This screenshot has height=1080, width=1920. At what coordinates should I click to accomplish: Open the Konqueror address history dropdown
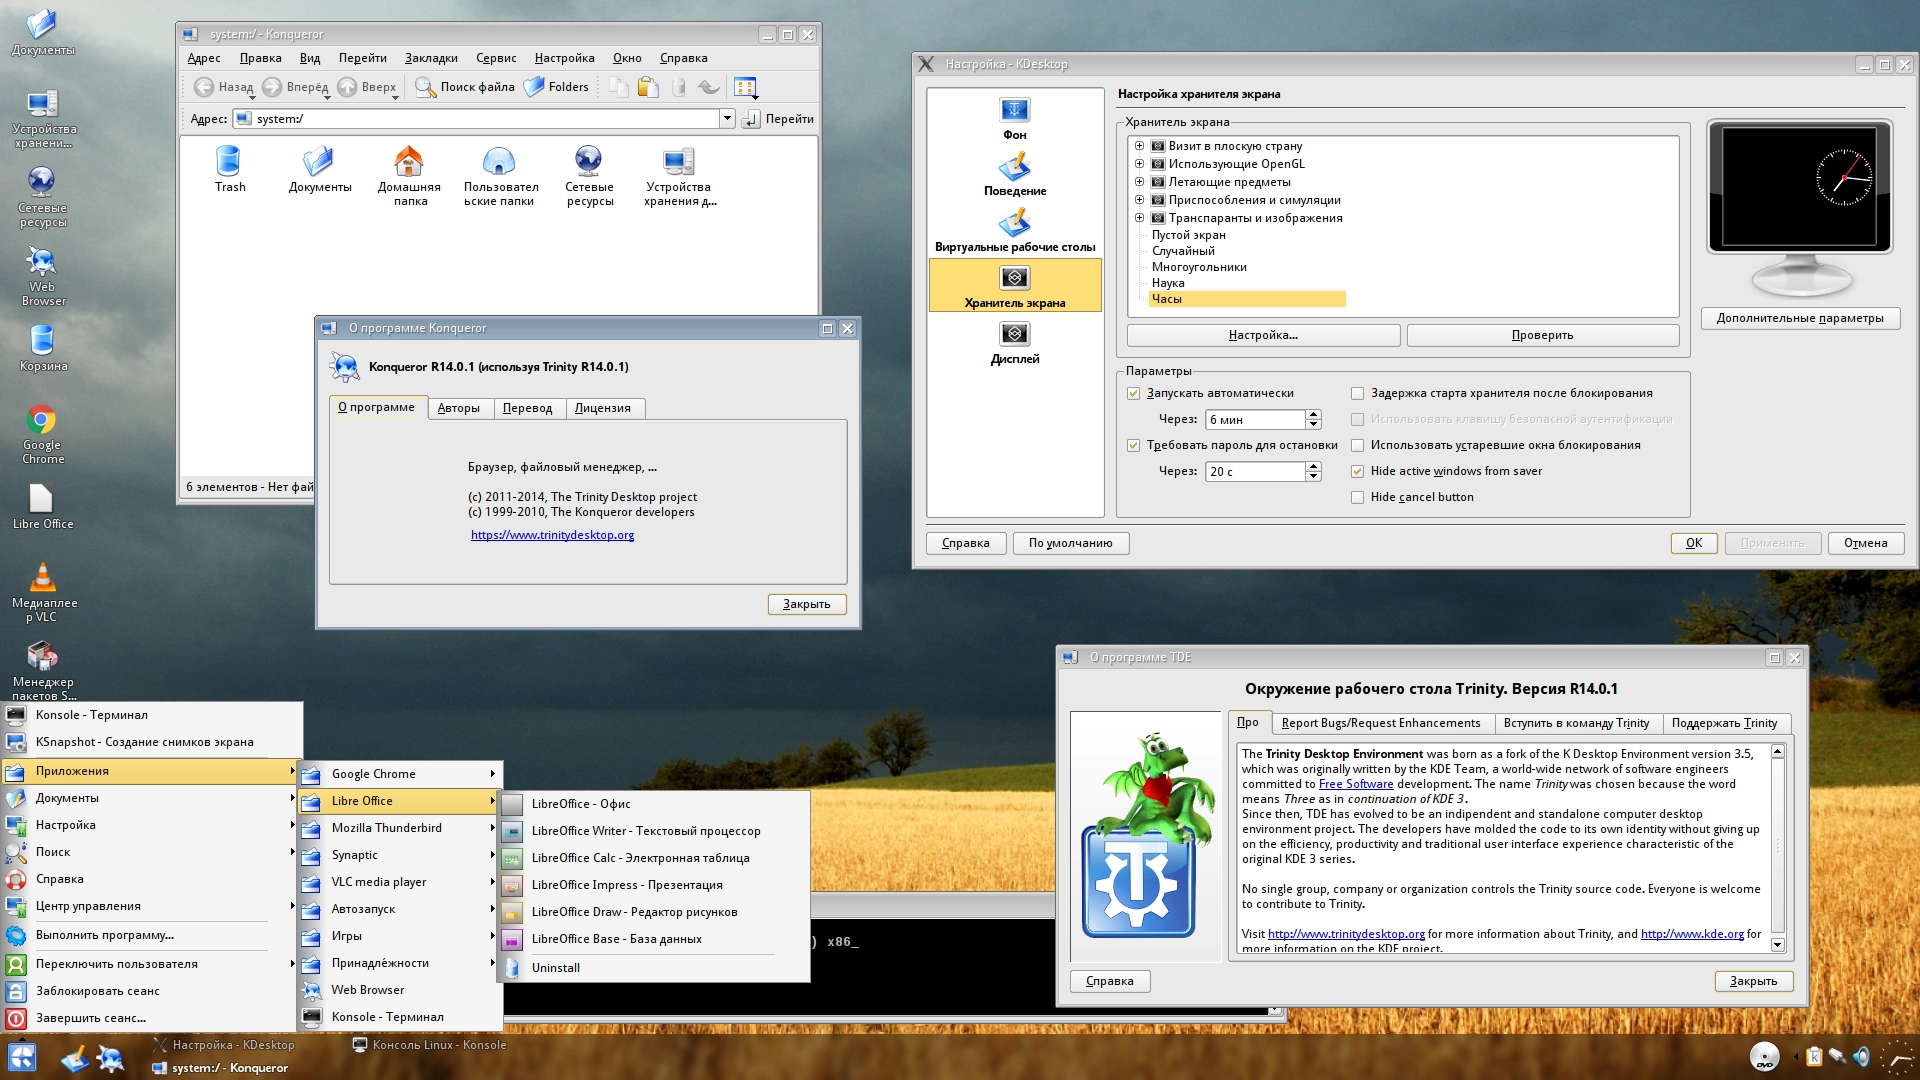point(727,119)
